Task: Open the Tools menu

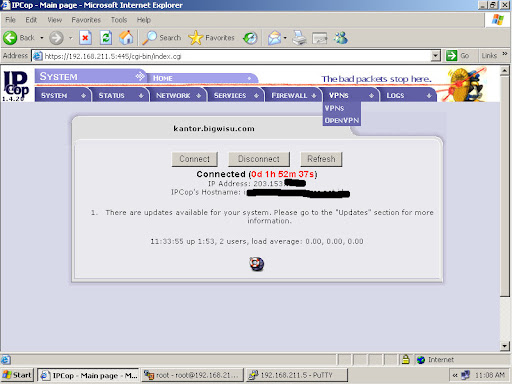Action: point(119,20)
